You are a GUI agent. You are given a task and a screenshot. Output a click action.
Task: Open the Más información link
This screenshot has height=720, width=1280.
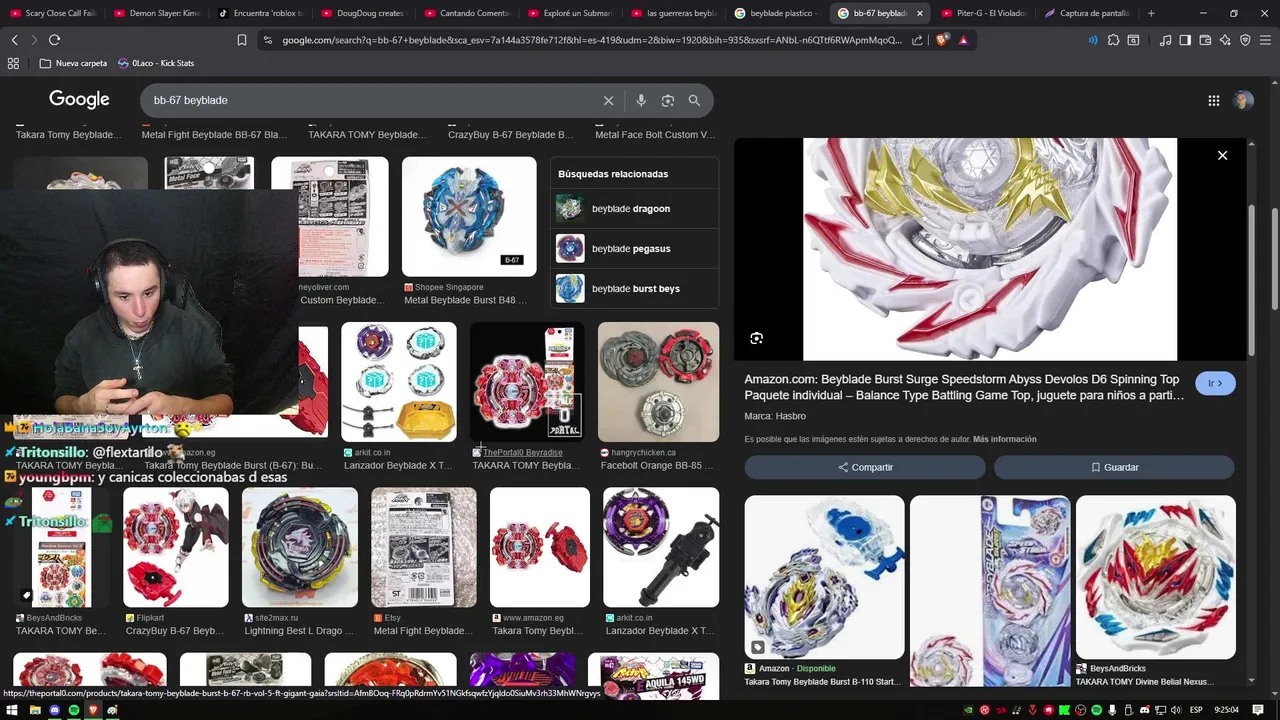tap(1004, 439)
